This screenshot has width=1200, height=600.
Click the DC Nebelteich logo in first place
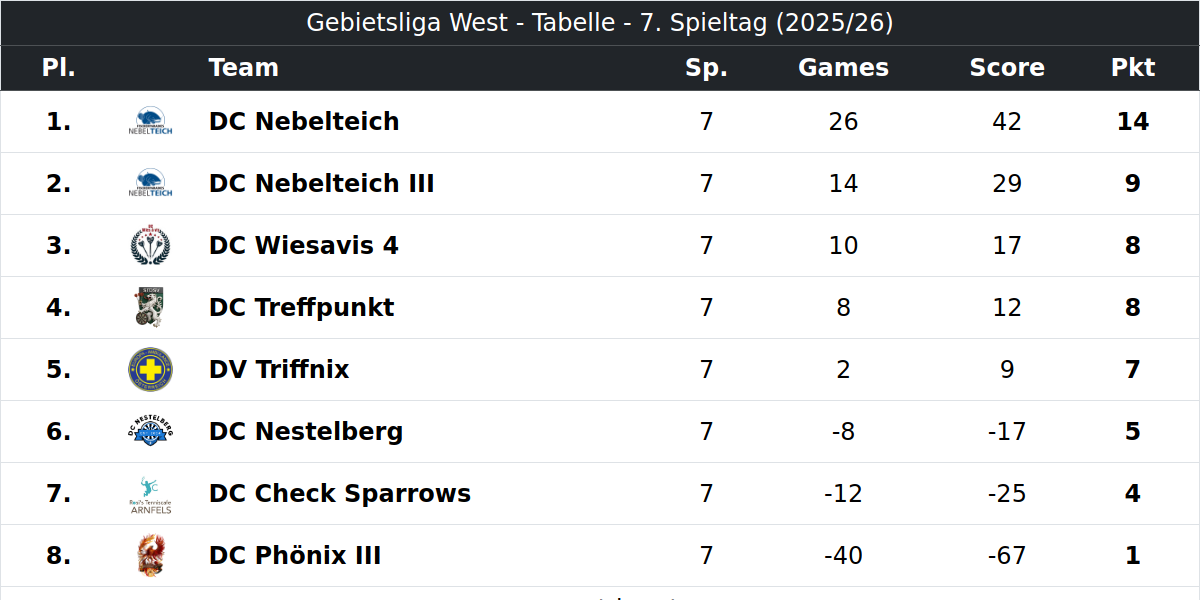pyautogui.click(x=150, y=122)
